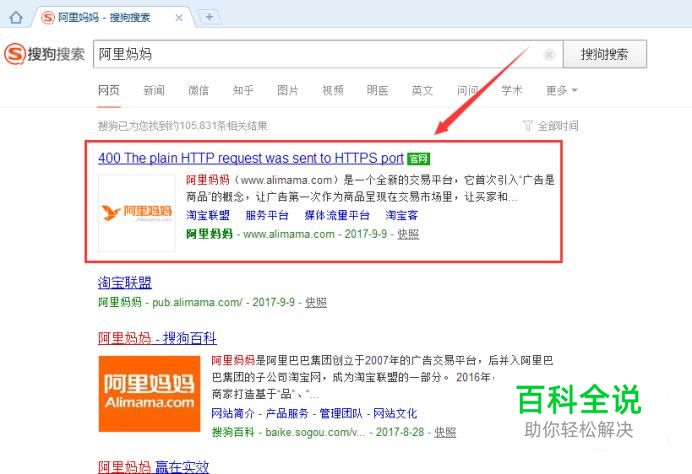This screenshot has width=692, height=474.
Task: Select the 网页 tab
Action: 109,90
